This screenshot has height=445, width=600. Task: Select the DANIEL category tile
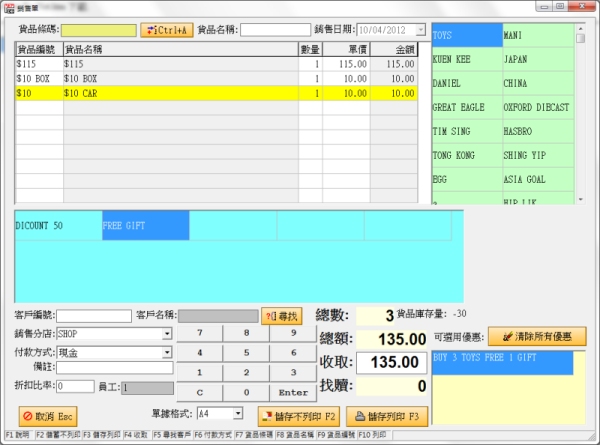tap(467, 83)
